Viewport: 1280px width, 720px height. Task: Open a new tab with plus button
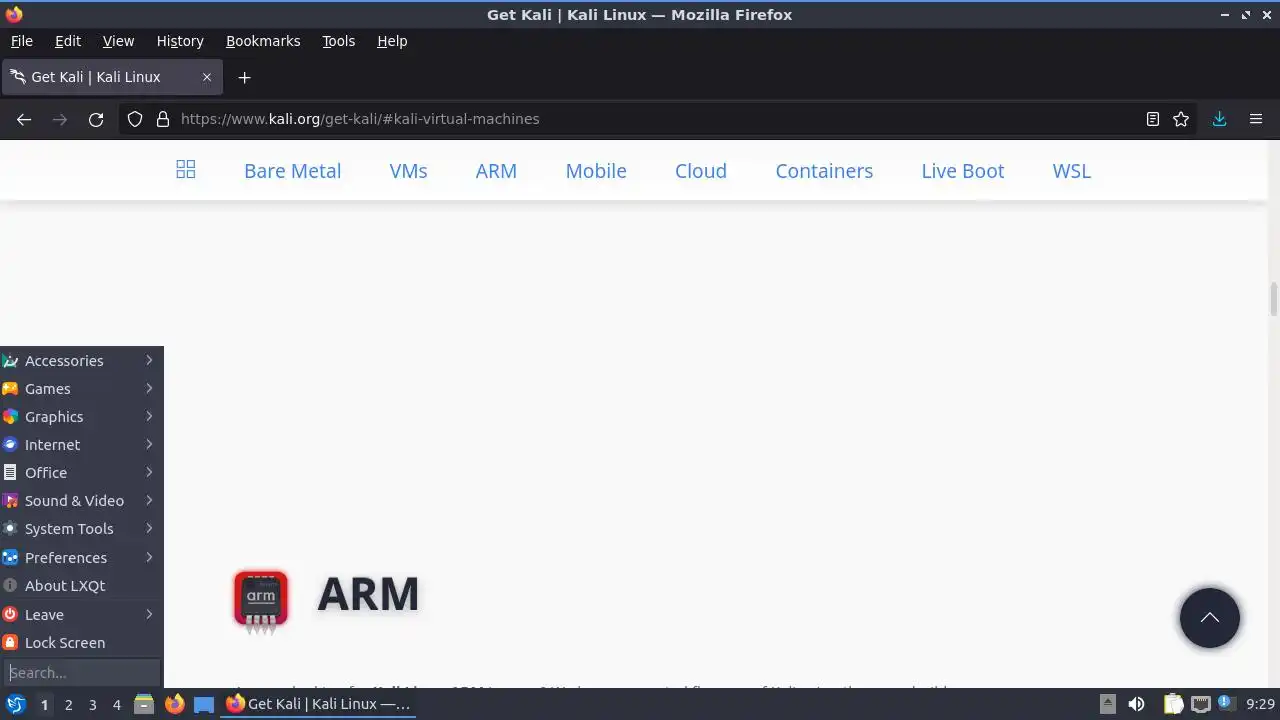244,77
